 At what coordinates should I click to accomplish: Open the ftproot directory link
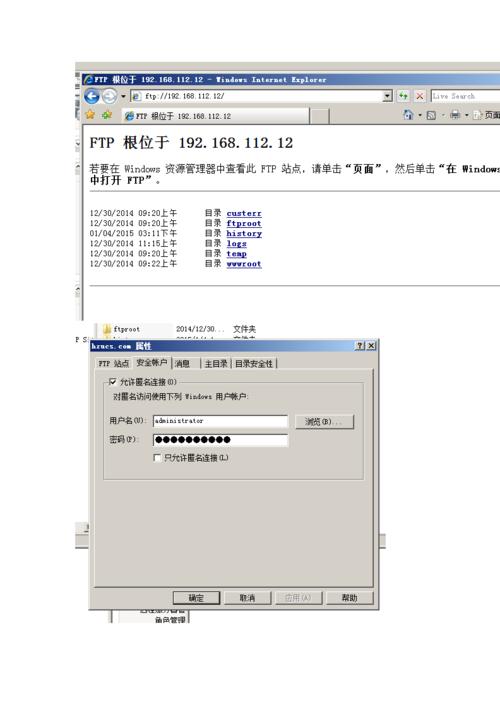pyautogui.click(x=244, y=223)
